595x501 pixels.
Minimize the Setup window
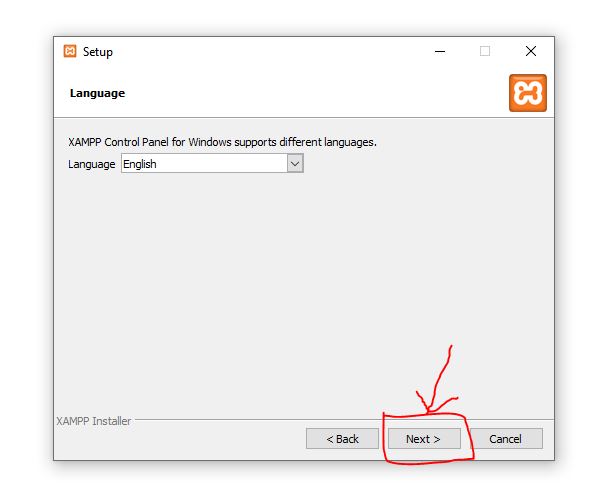point(440,51)
